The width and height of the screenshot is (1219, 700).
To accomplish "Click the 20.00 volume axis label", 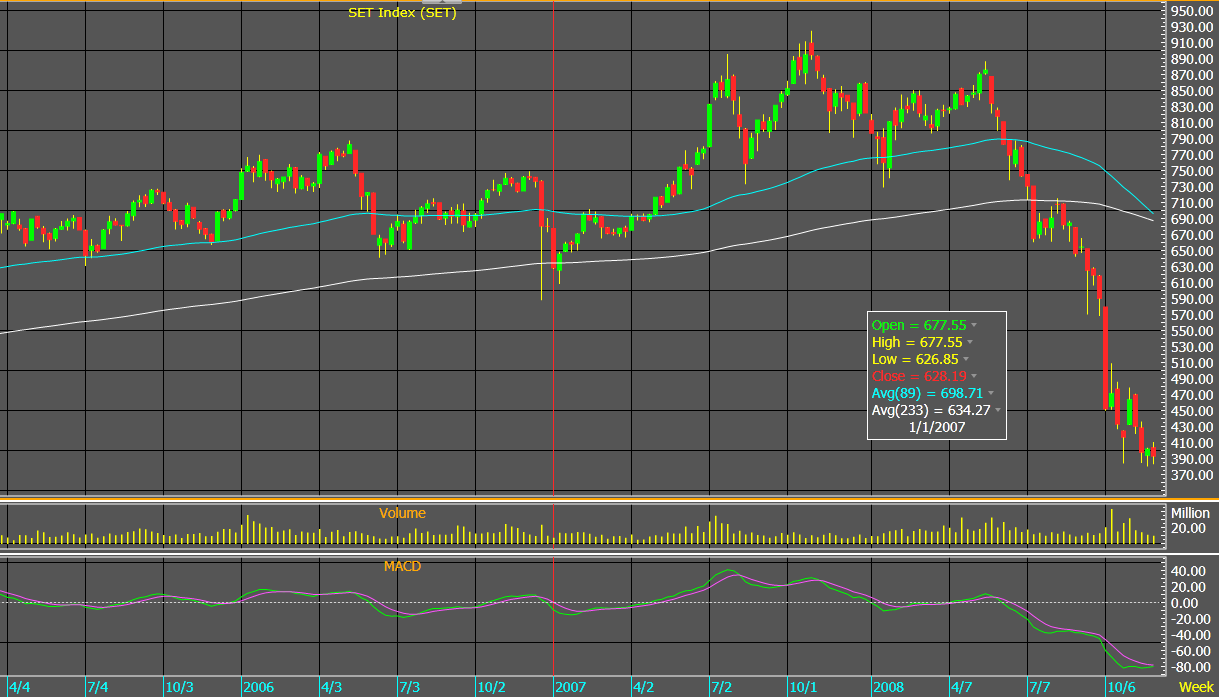I will coord(1188,528).
